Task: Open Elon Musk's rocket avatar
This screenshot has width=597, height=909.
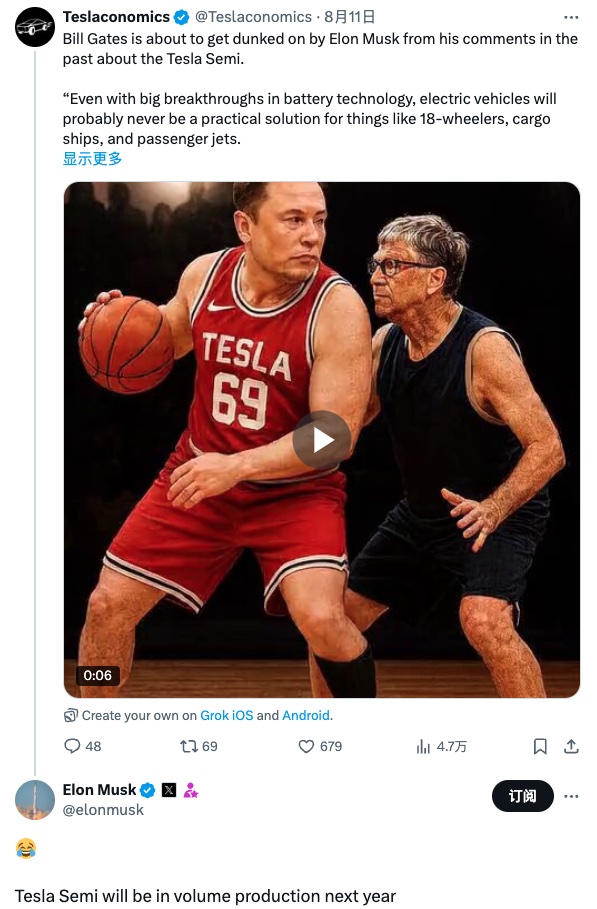Action: pyautogui.click(x=35, y=800)
